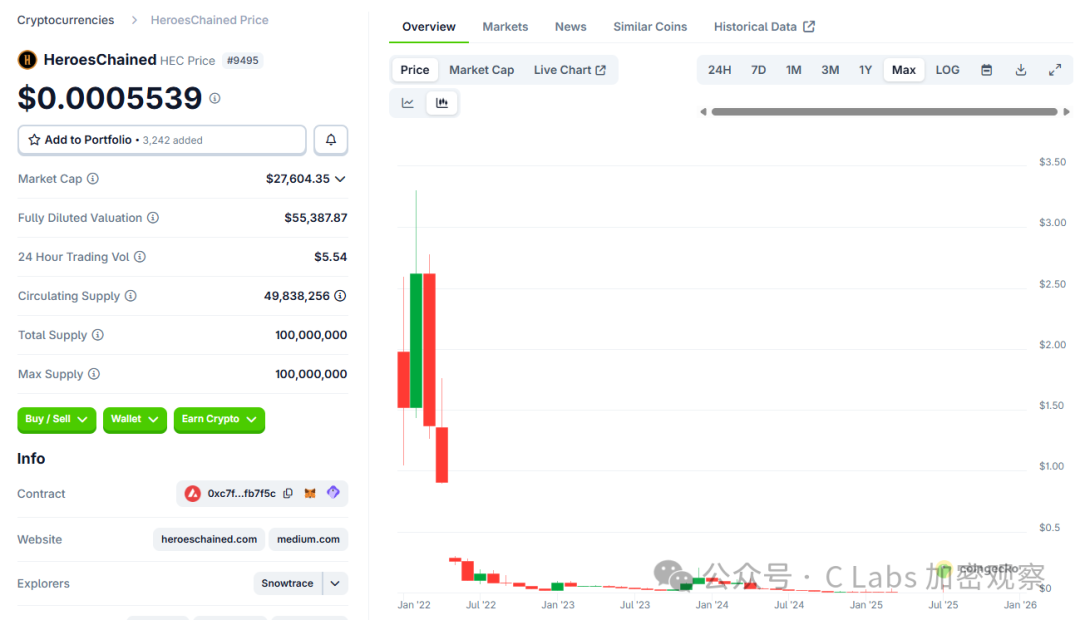The height and width of the screenshot is (620, 1080).
Task: Select the $5.54 trading volume value
Action: tap(331, 257)
